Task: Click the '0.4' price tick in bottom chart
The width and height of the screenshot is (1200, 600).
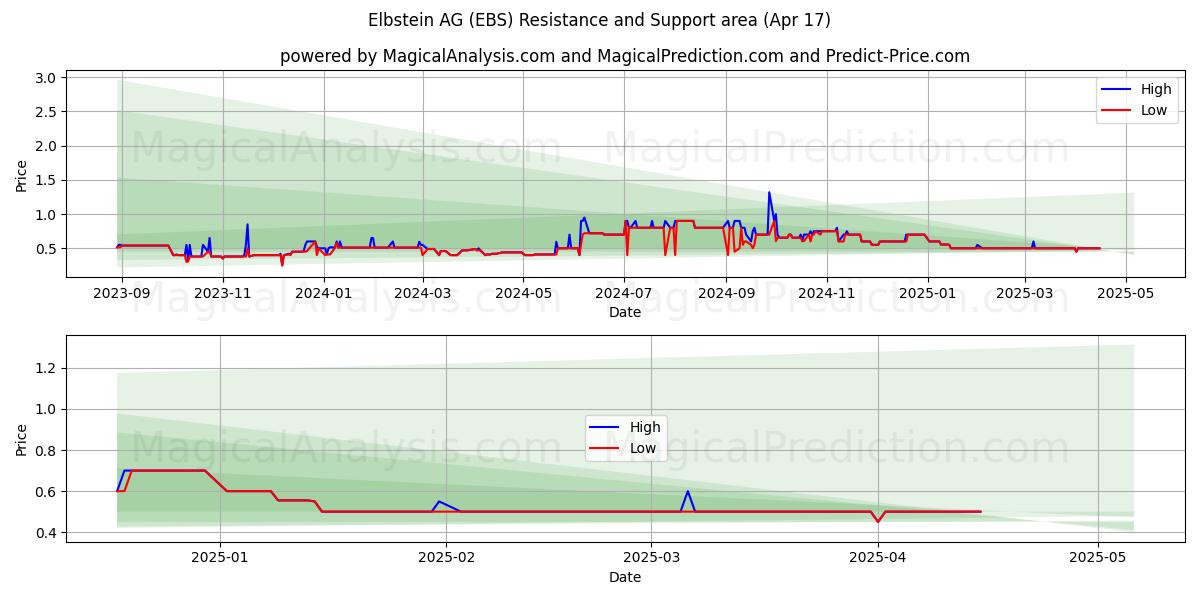Action: click(48, 533)
